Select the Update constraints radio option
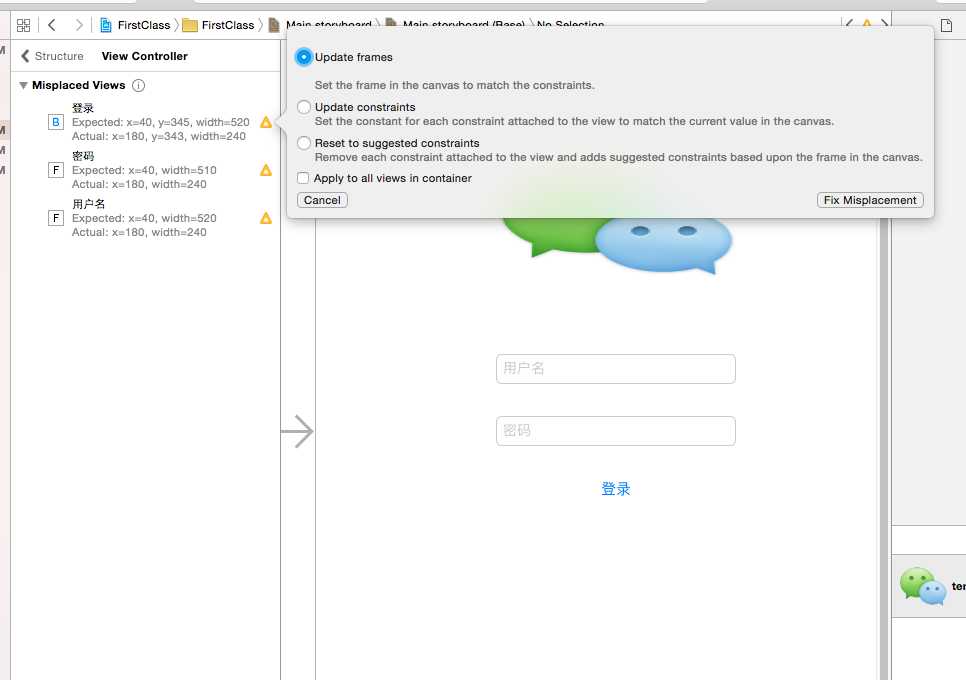The width and height of the screenshot is (966, 680). (304, 107)
